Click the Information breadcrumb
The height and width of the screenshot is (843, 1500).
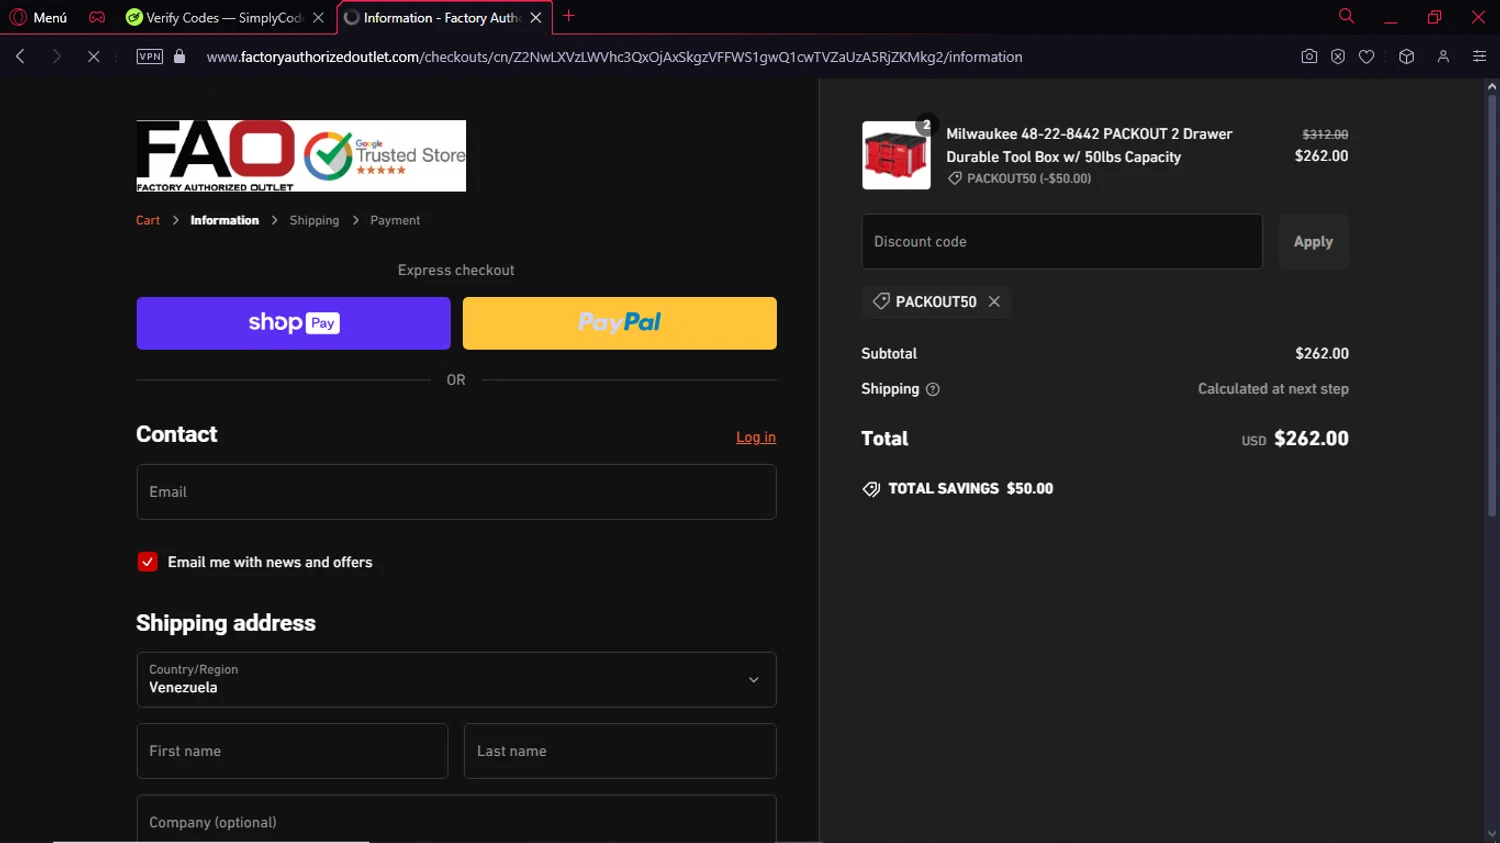pyautogui.click(x=224, y=220)
